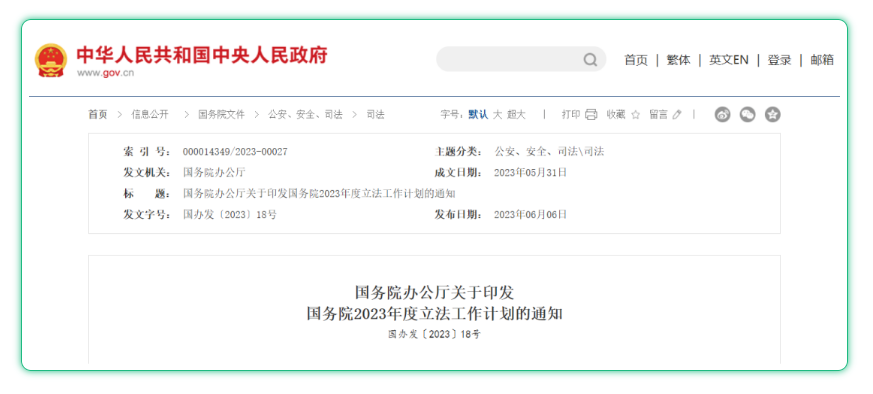Share via the Weibo icon
Image resolution: width=873 pixels, height=394 pixels.
click(x=723, y=115)
